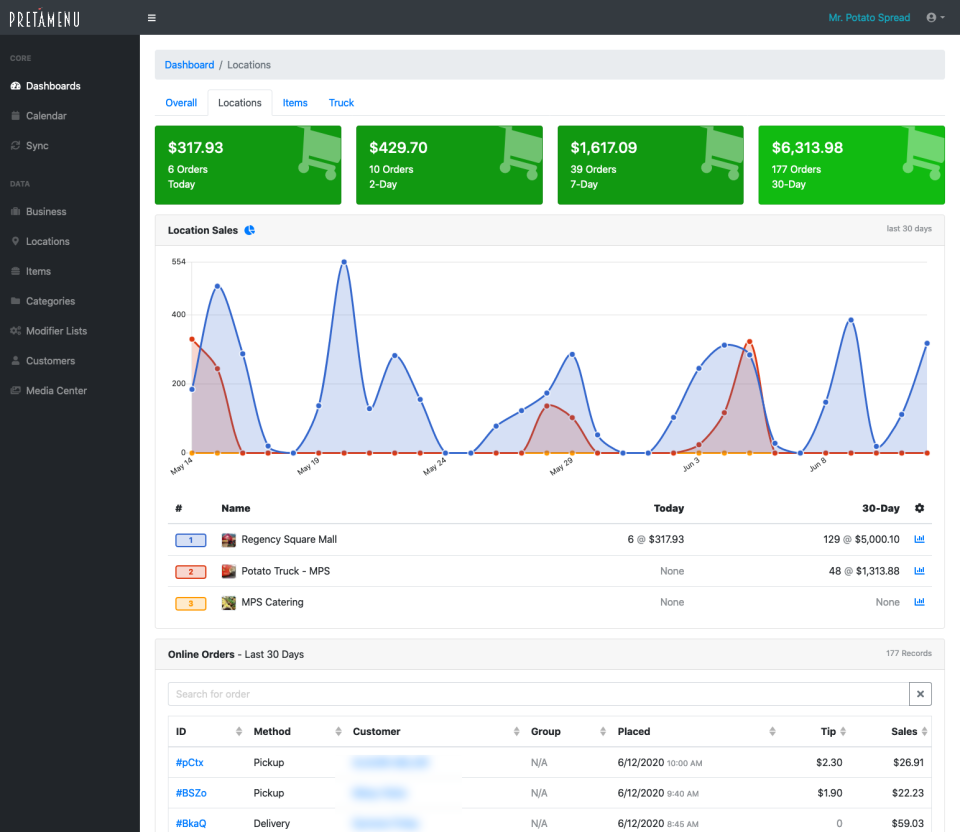Screen dimensions: 960x832
Task: Click the Search for order field
Action: coord(539,694)
